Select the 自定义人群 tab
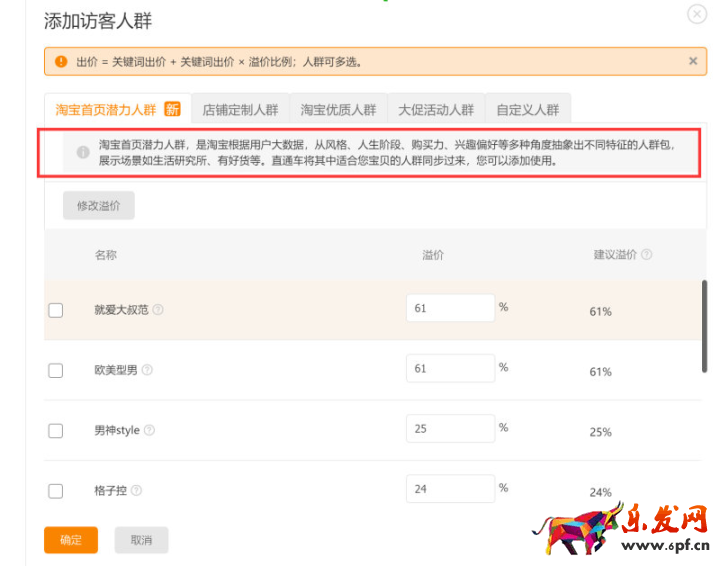 coord(528,110)
